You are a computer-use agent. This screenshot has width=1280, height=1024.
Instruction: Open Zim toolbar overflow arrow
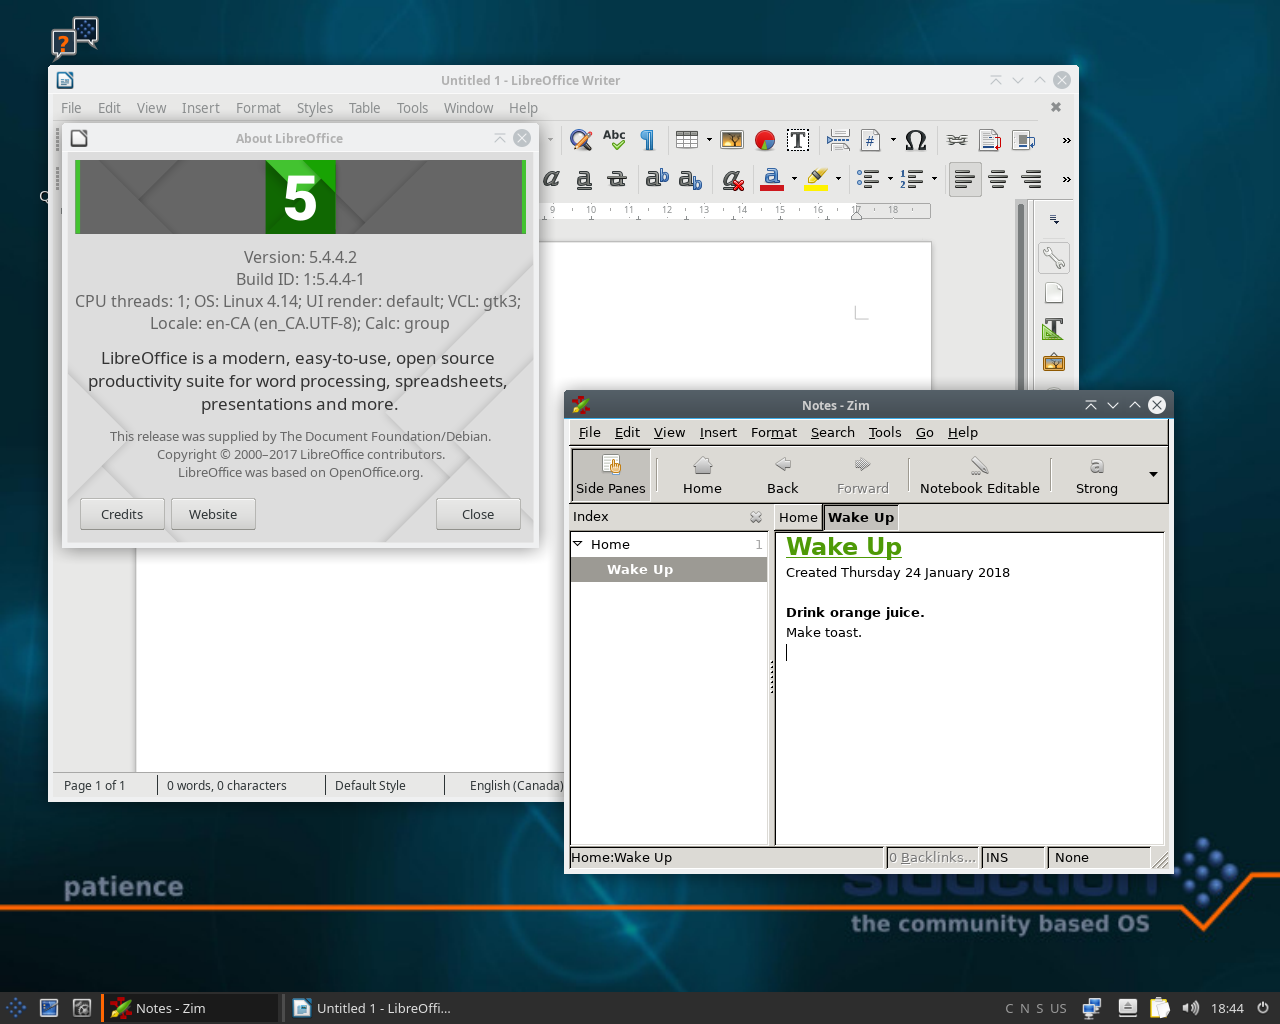[x=1153, y=474]
